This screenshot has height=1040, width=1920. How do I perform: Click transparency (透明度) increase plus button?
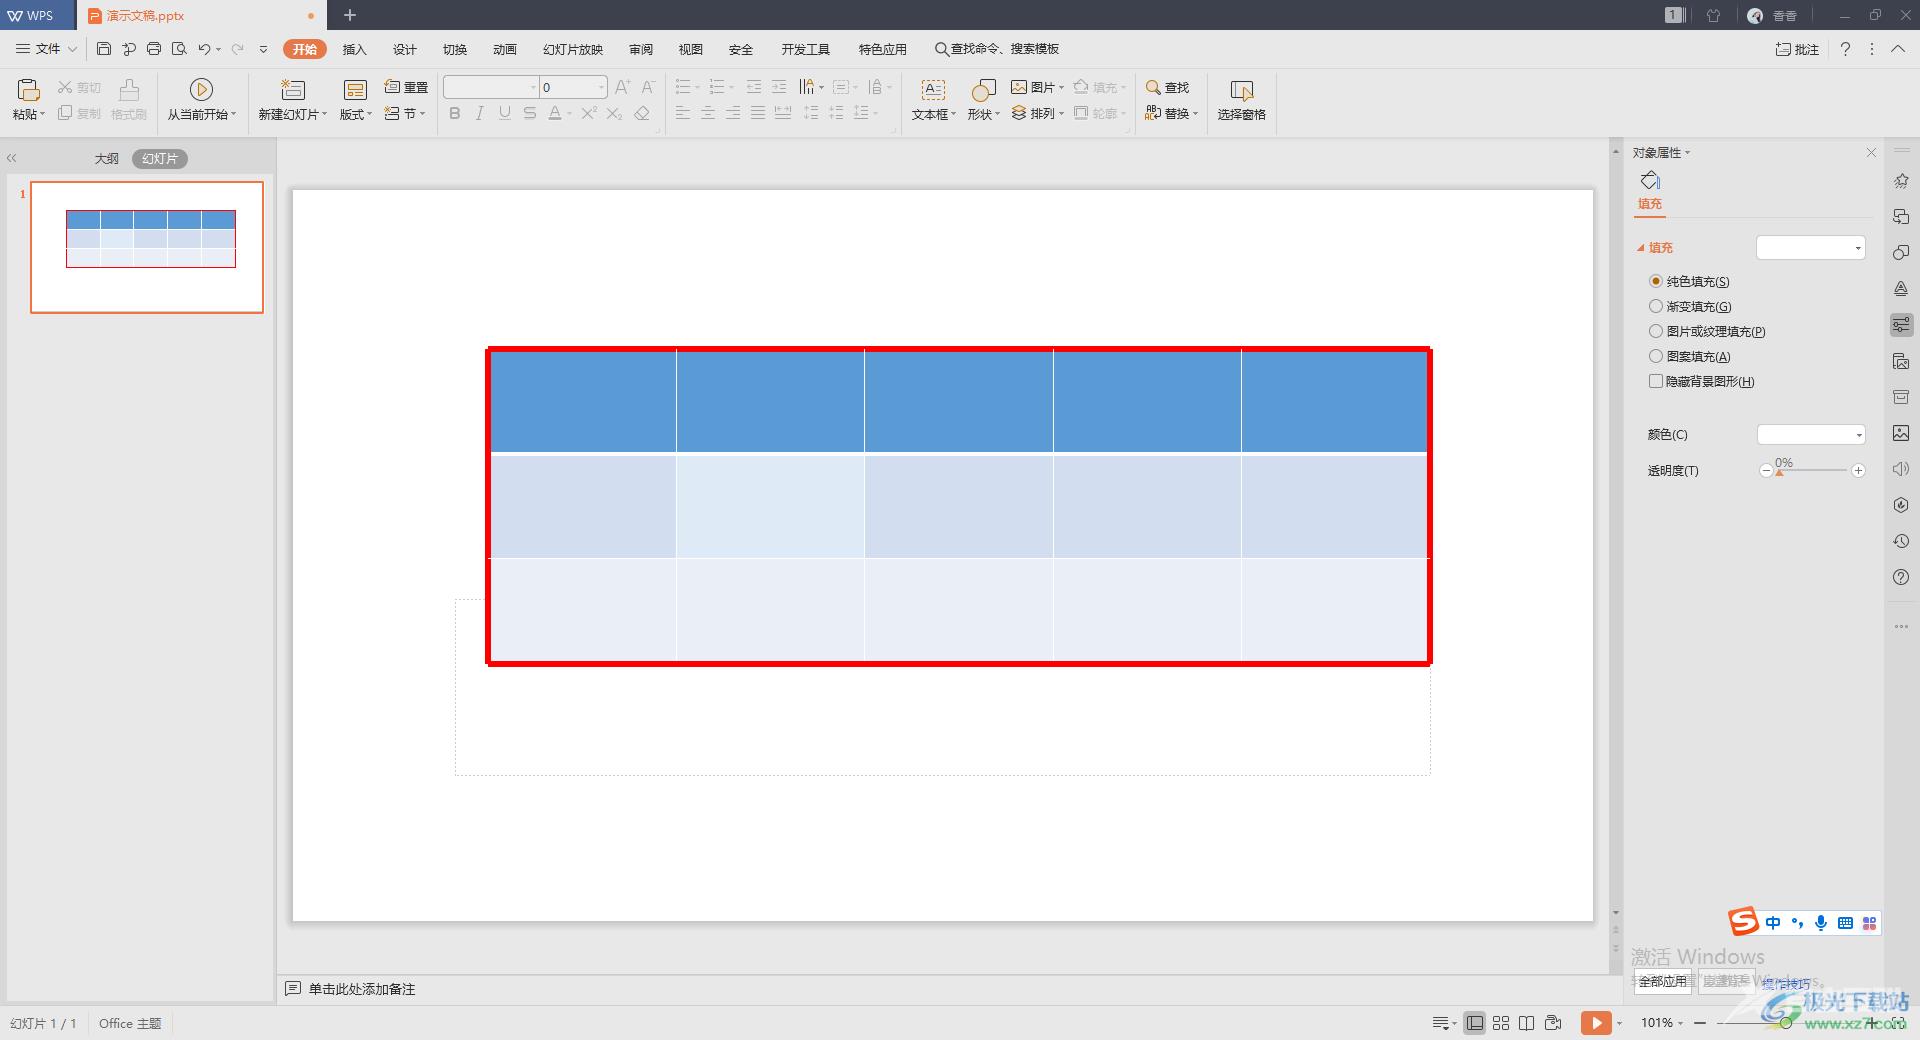[1858, 471]
